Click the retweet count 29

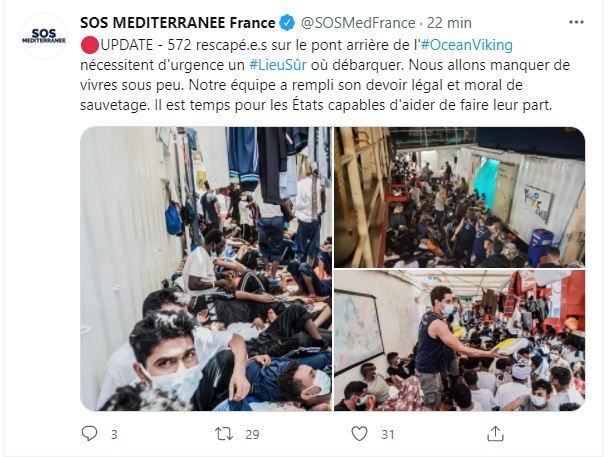click(252, 434)
